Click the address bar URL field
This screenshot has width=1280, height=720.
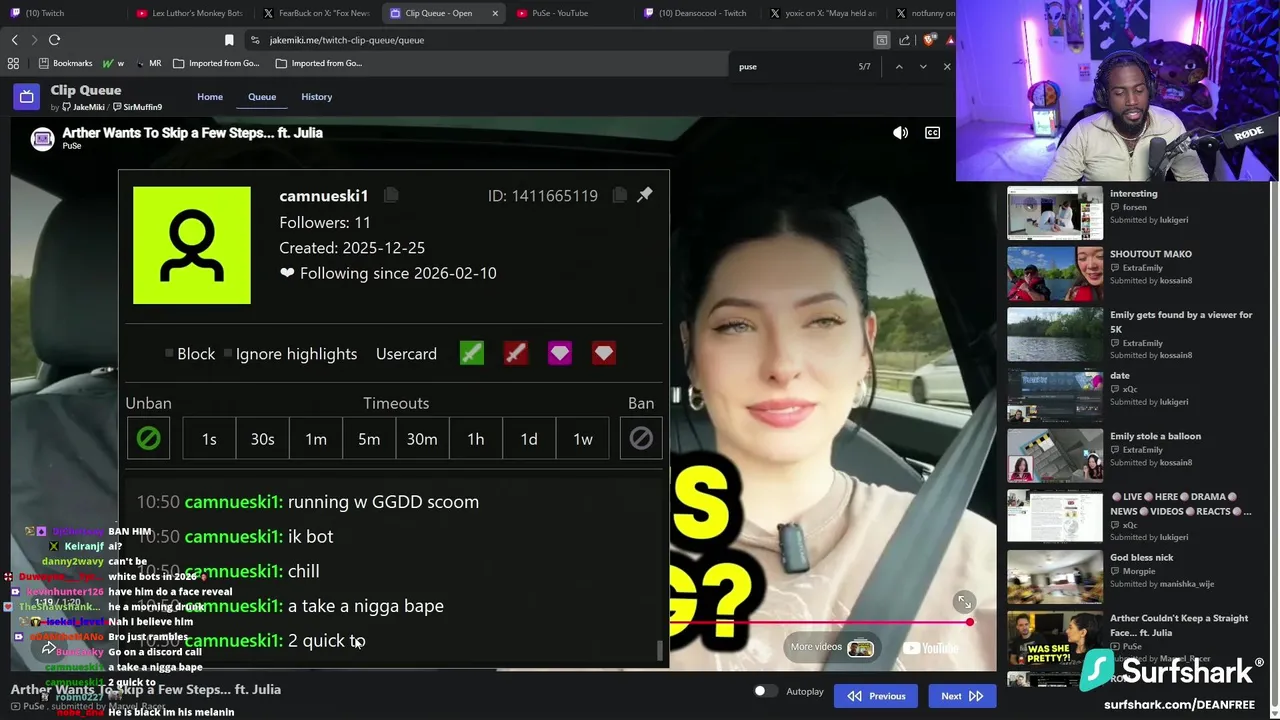coord(560,40)
